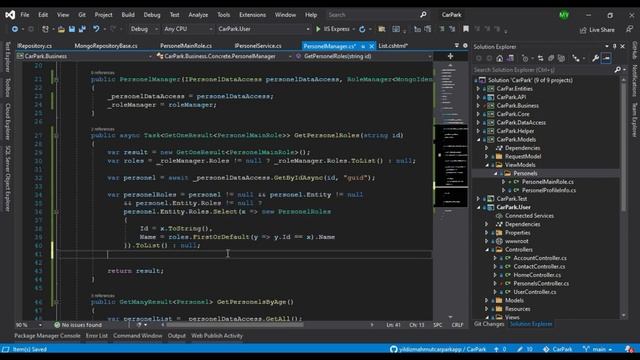
Task: Click the CarPark repository status bar item
Action: click(x=558, y=349)
